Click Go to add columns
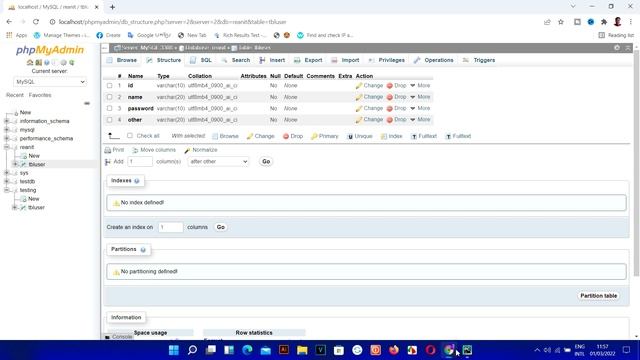 pyautogui.click(x=266, y=162)
